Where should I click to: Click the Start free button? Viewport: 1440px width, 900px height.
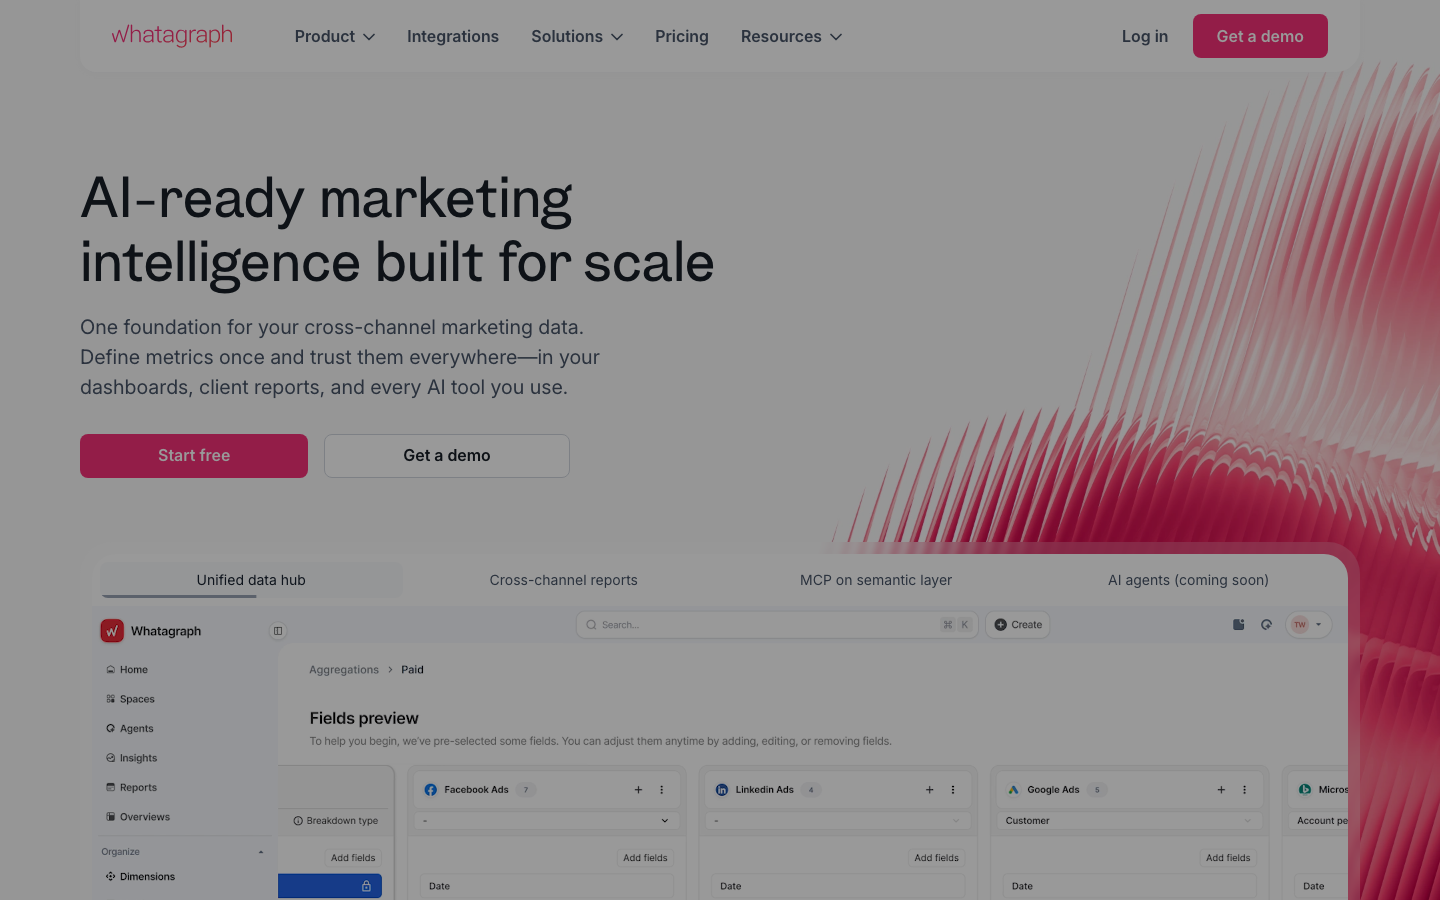(194, 456)
